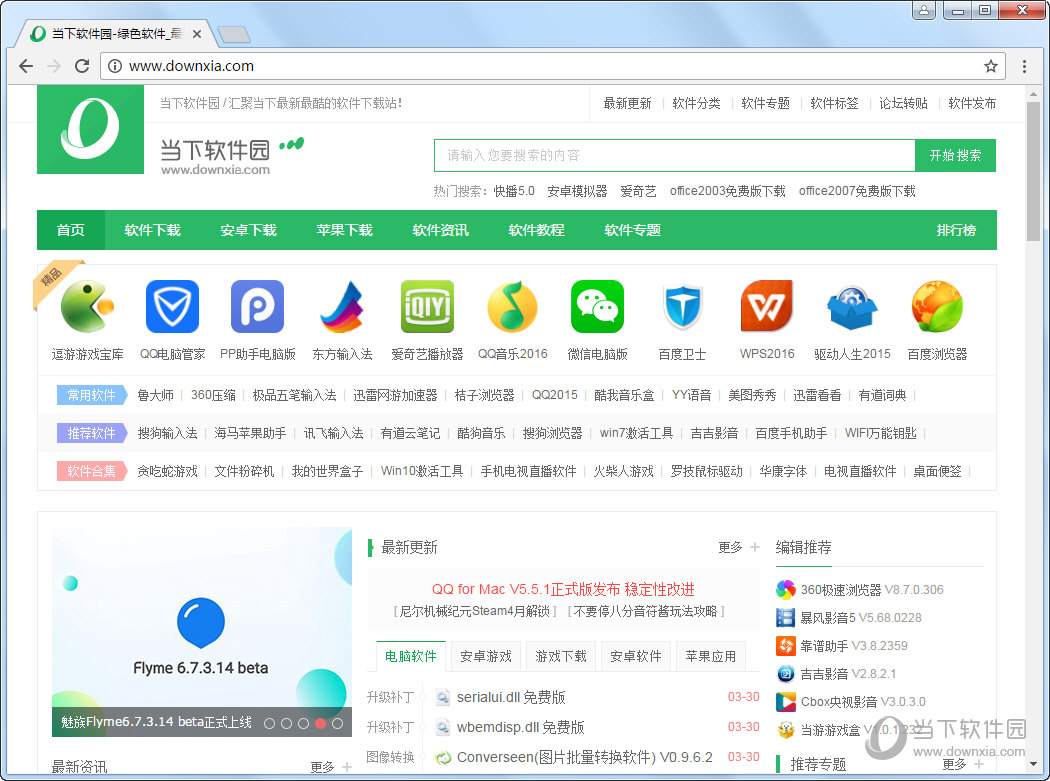Image resolution: width=1050 pixels, height=781 pixels.
Task: Click the browser back arrow
Action: click(x=25, y=66)
